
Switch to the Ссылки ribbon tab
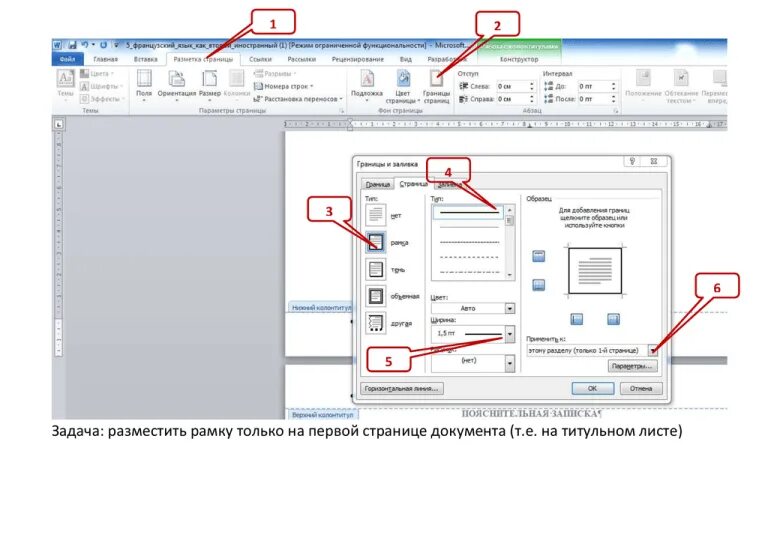(260, 59)
